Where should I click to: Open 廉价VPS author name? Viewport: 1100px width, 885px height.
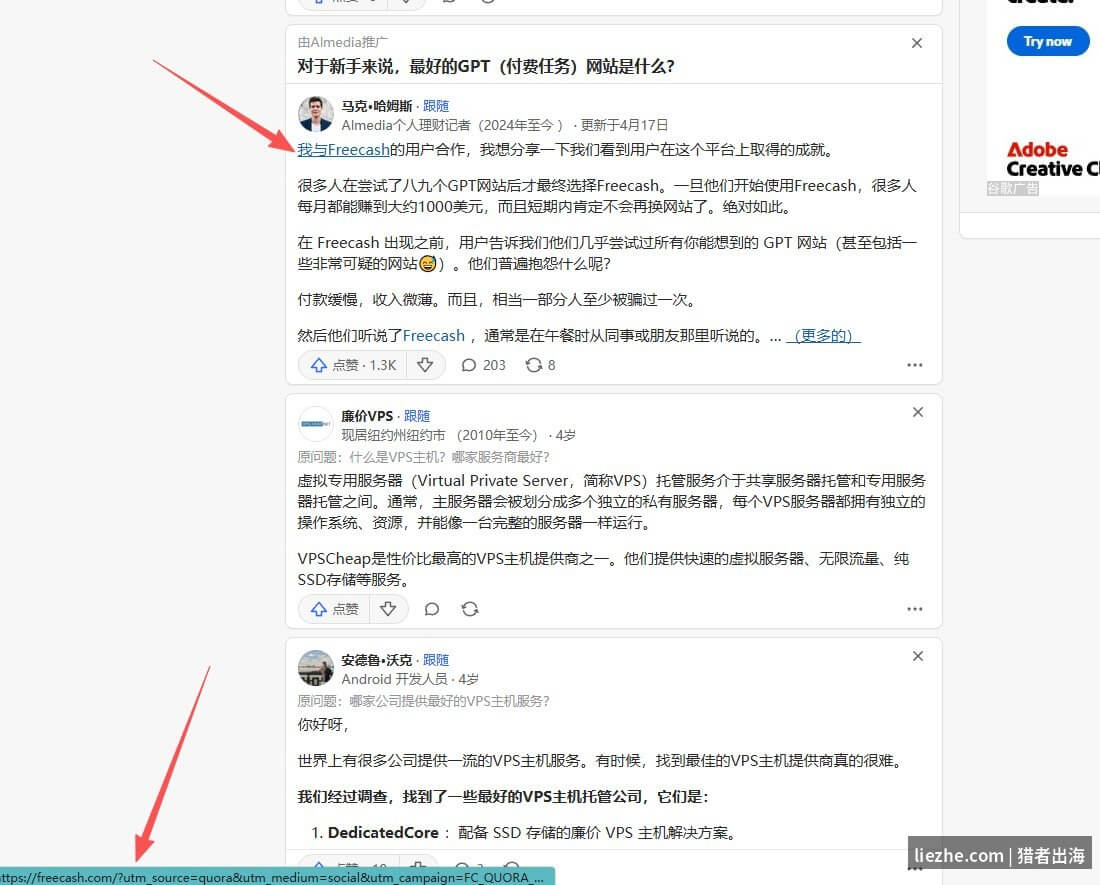pos(367,416)
